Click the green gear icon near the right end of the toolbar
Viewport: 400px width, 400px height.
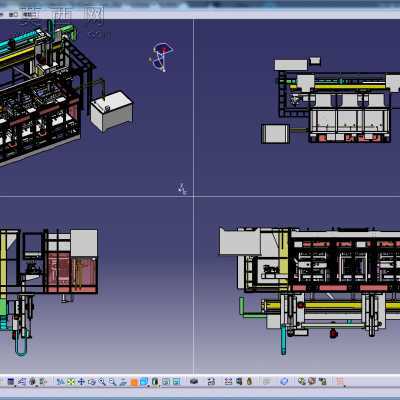tap(302, 381)
